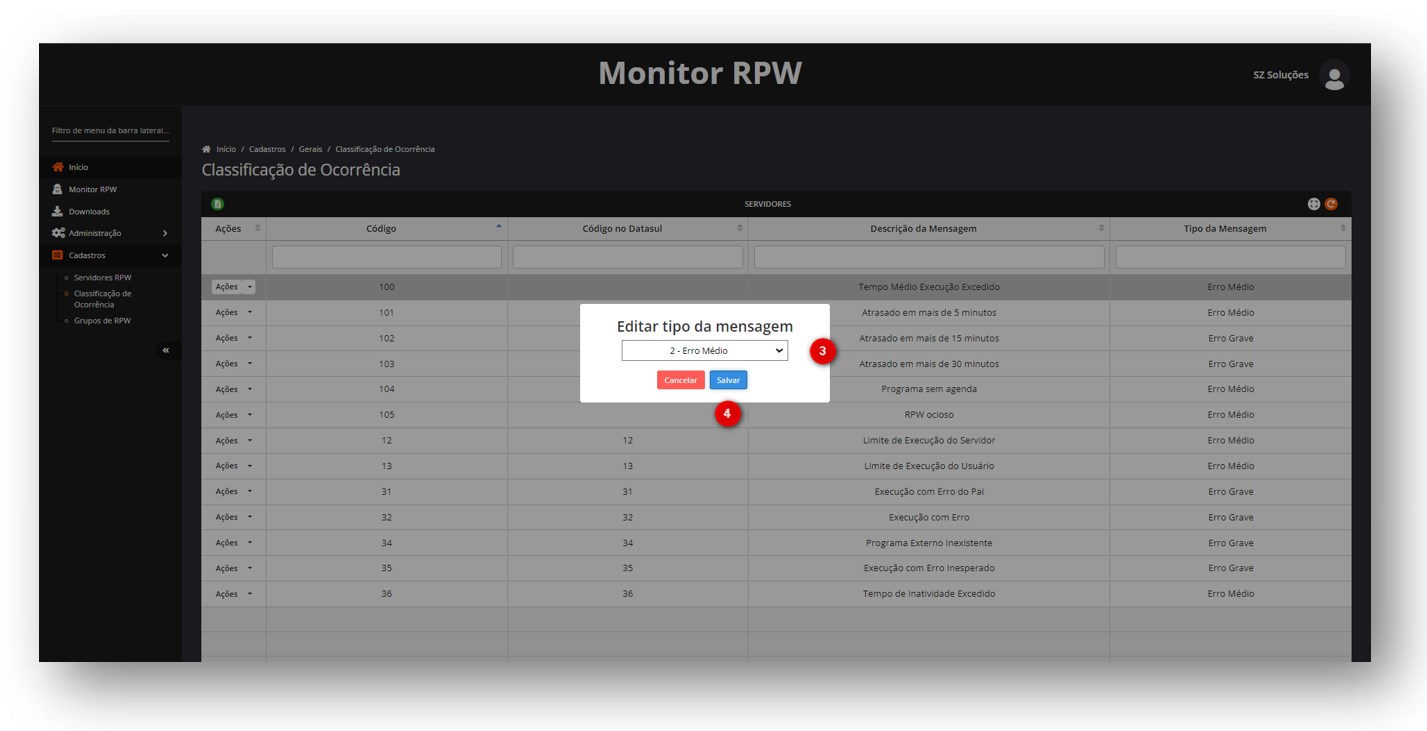1427x731 pixels.
Task: Click the orange refresh table icon
Action: tap(1331, 204)
